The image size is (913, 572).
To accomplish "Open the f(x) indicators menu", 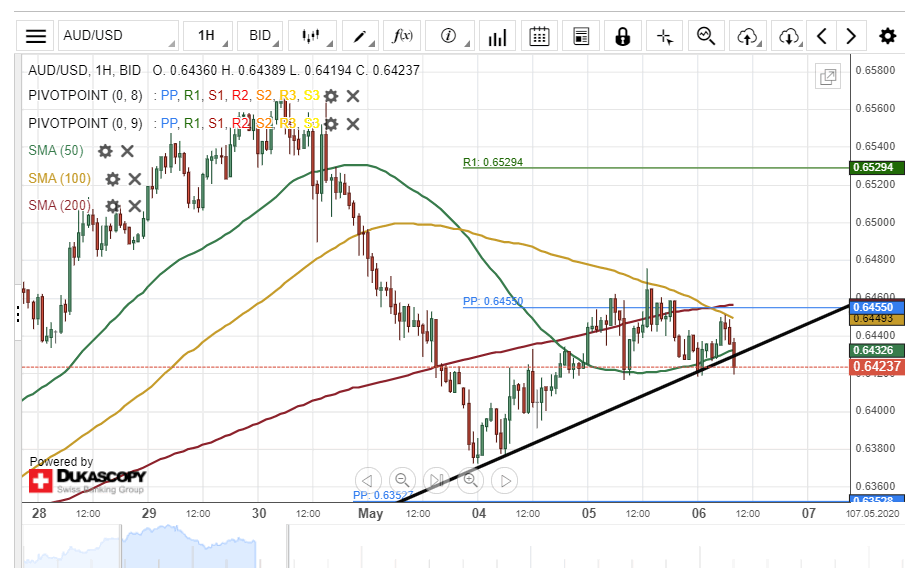I will point(402,36).
